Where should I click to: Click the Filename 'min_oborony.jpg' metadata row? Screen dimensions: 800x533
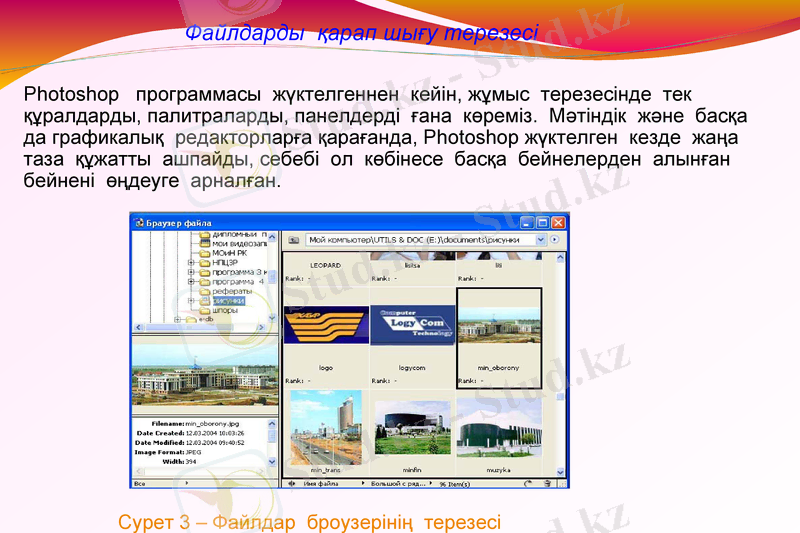(x=195, y=424)
